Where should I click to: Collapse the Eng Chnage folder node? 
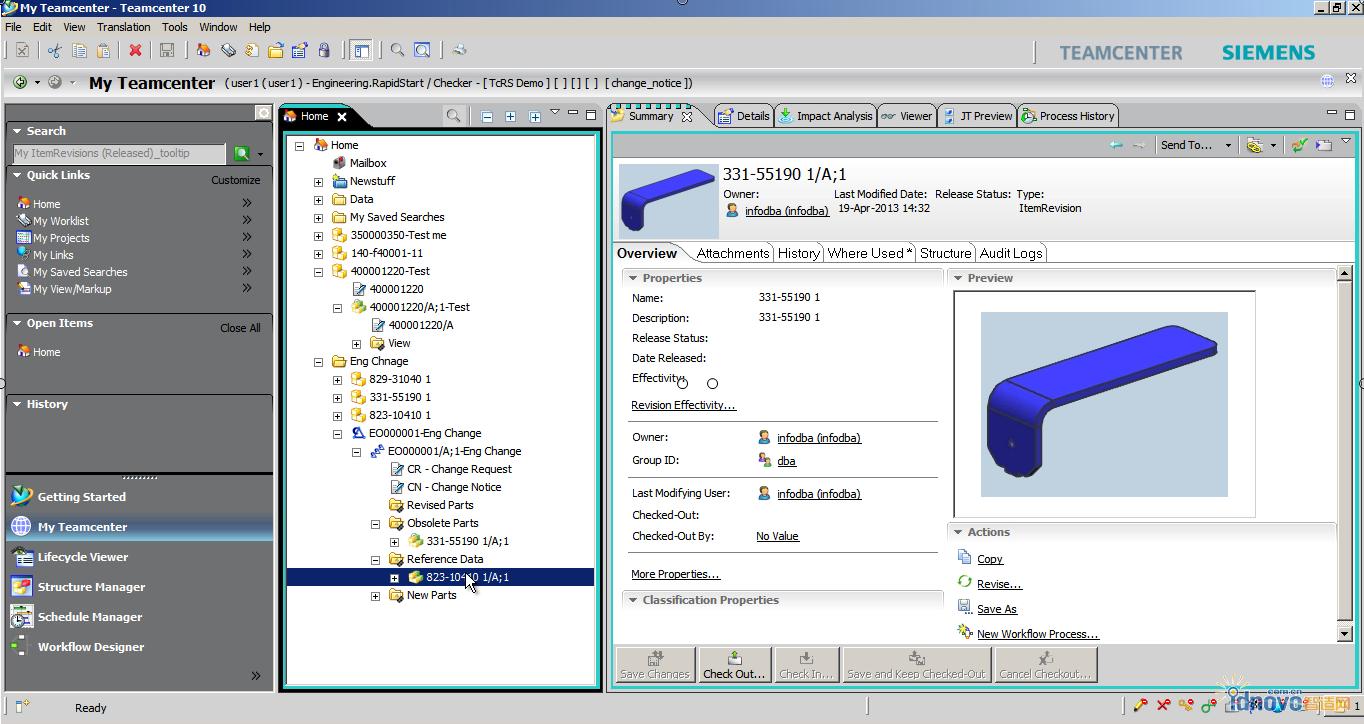coord(318,361)
